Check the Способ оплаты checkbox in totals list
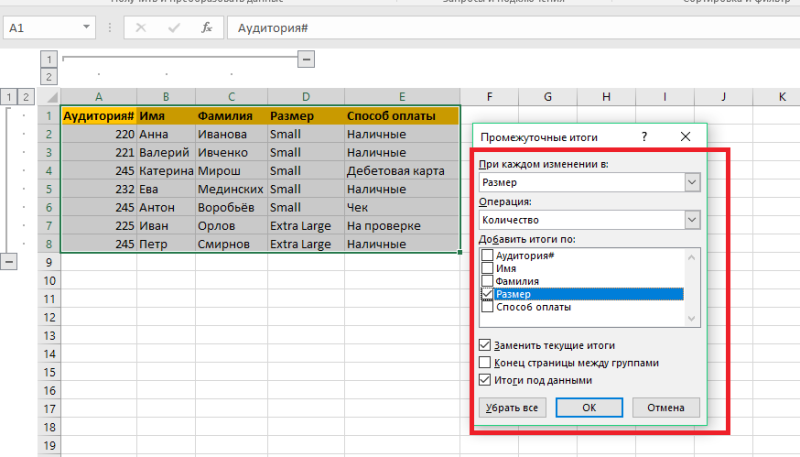 (x=487, y=307)
